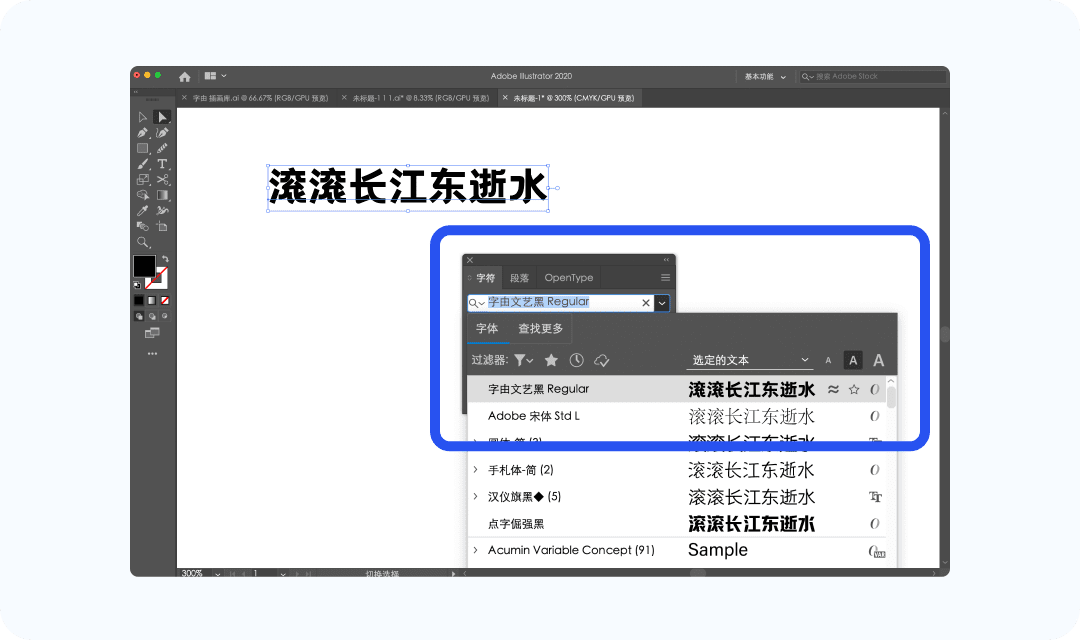
Task: Toggle the favorites star filter
Action: [x=551, y=360]
